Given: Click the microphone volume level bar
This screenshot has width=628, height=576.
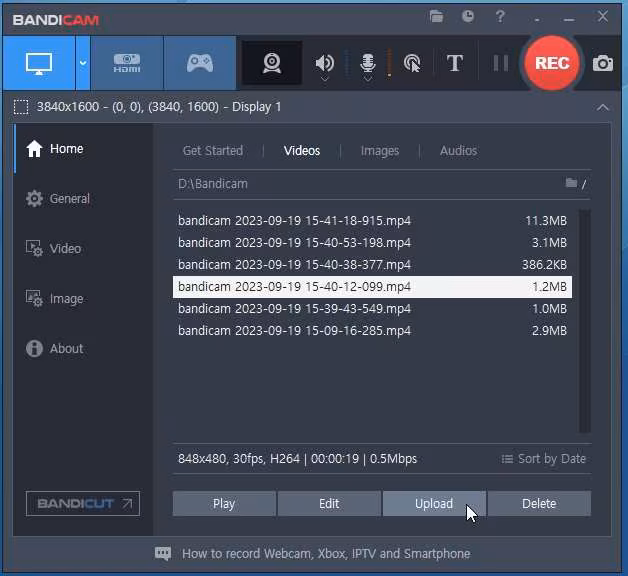Looking at the screenshot, I should (x=389, y=63).
